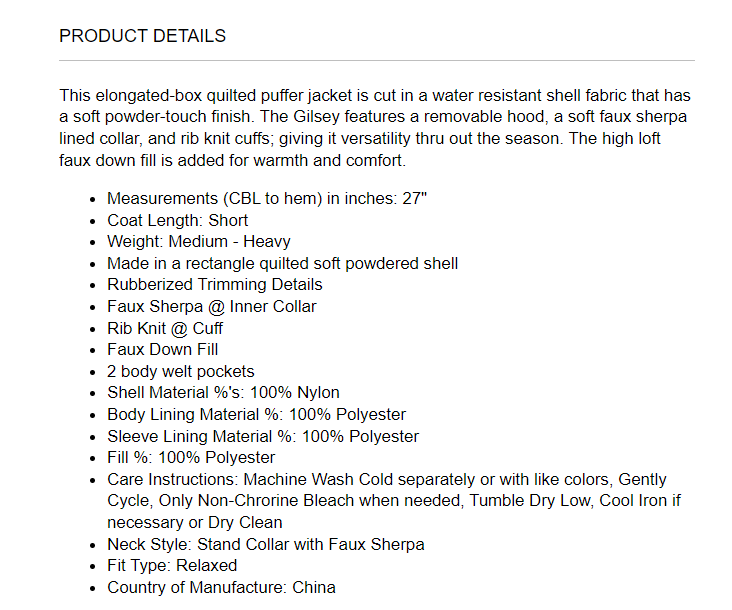Click the rectangle quilted soft powdered shell line
This screenshot has width=732, height=610.
pos(282,263)
